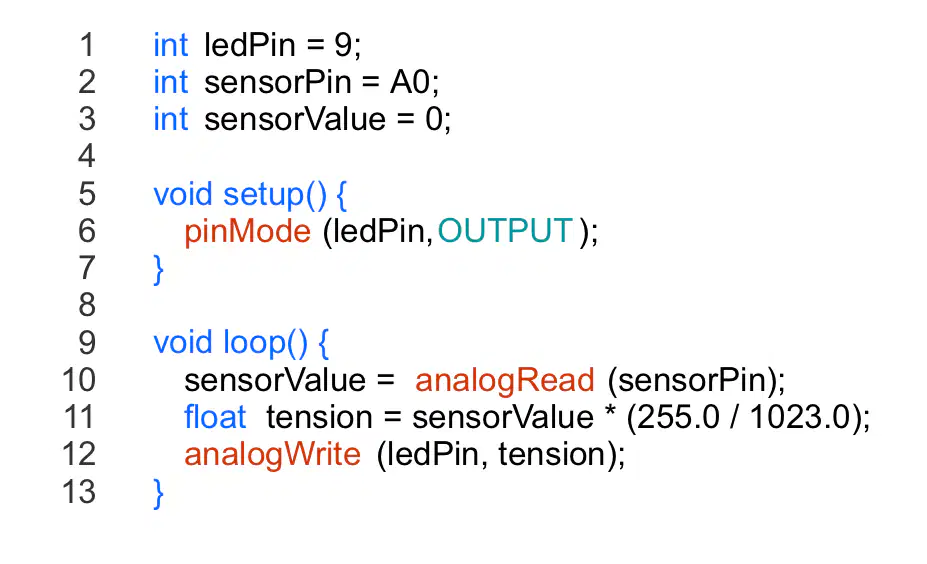927x564 pixels.
Task: Click line number 10 in the gutter
Action: pos(79,380)
